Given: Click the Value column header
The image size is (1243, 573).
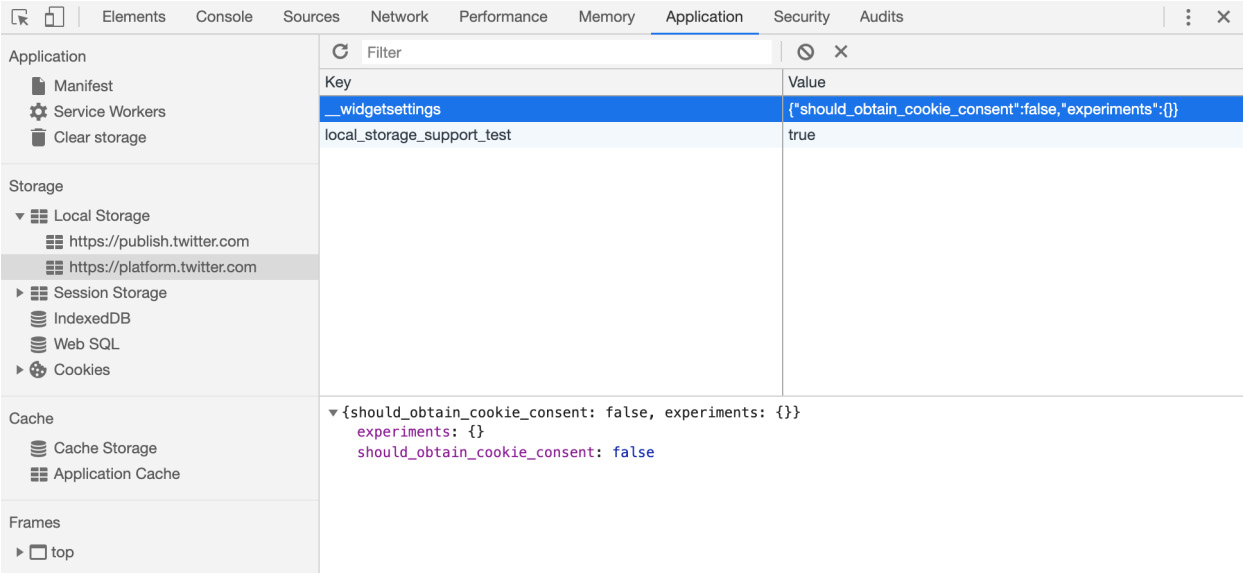Looking at the screenshot, I should click(x=1013, y=82).
